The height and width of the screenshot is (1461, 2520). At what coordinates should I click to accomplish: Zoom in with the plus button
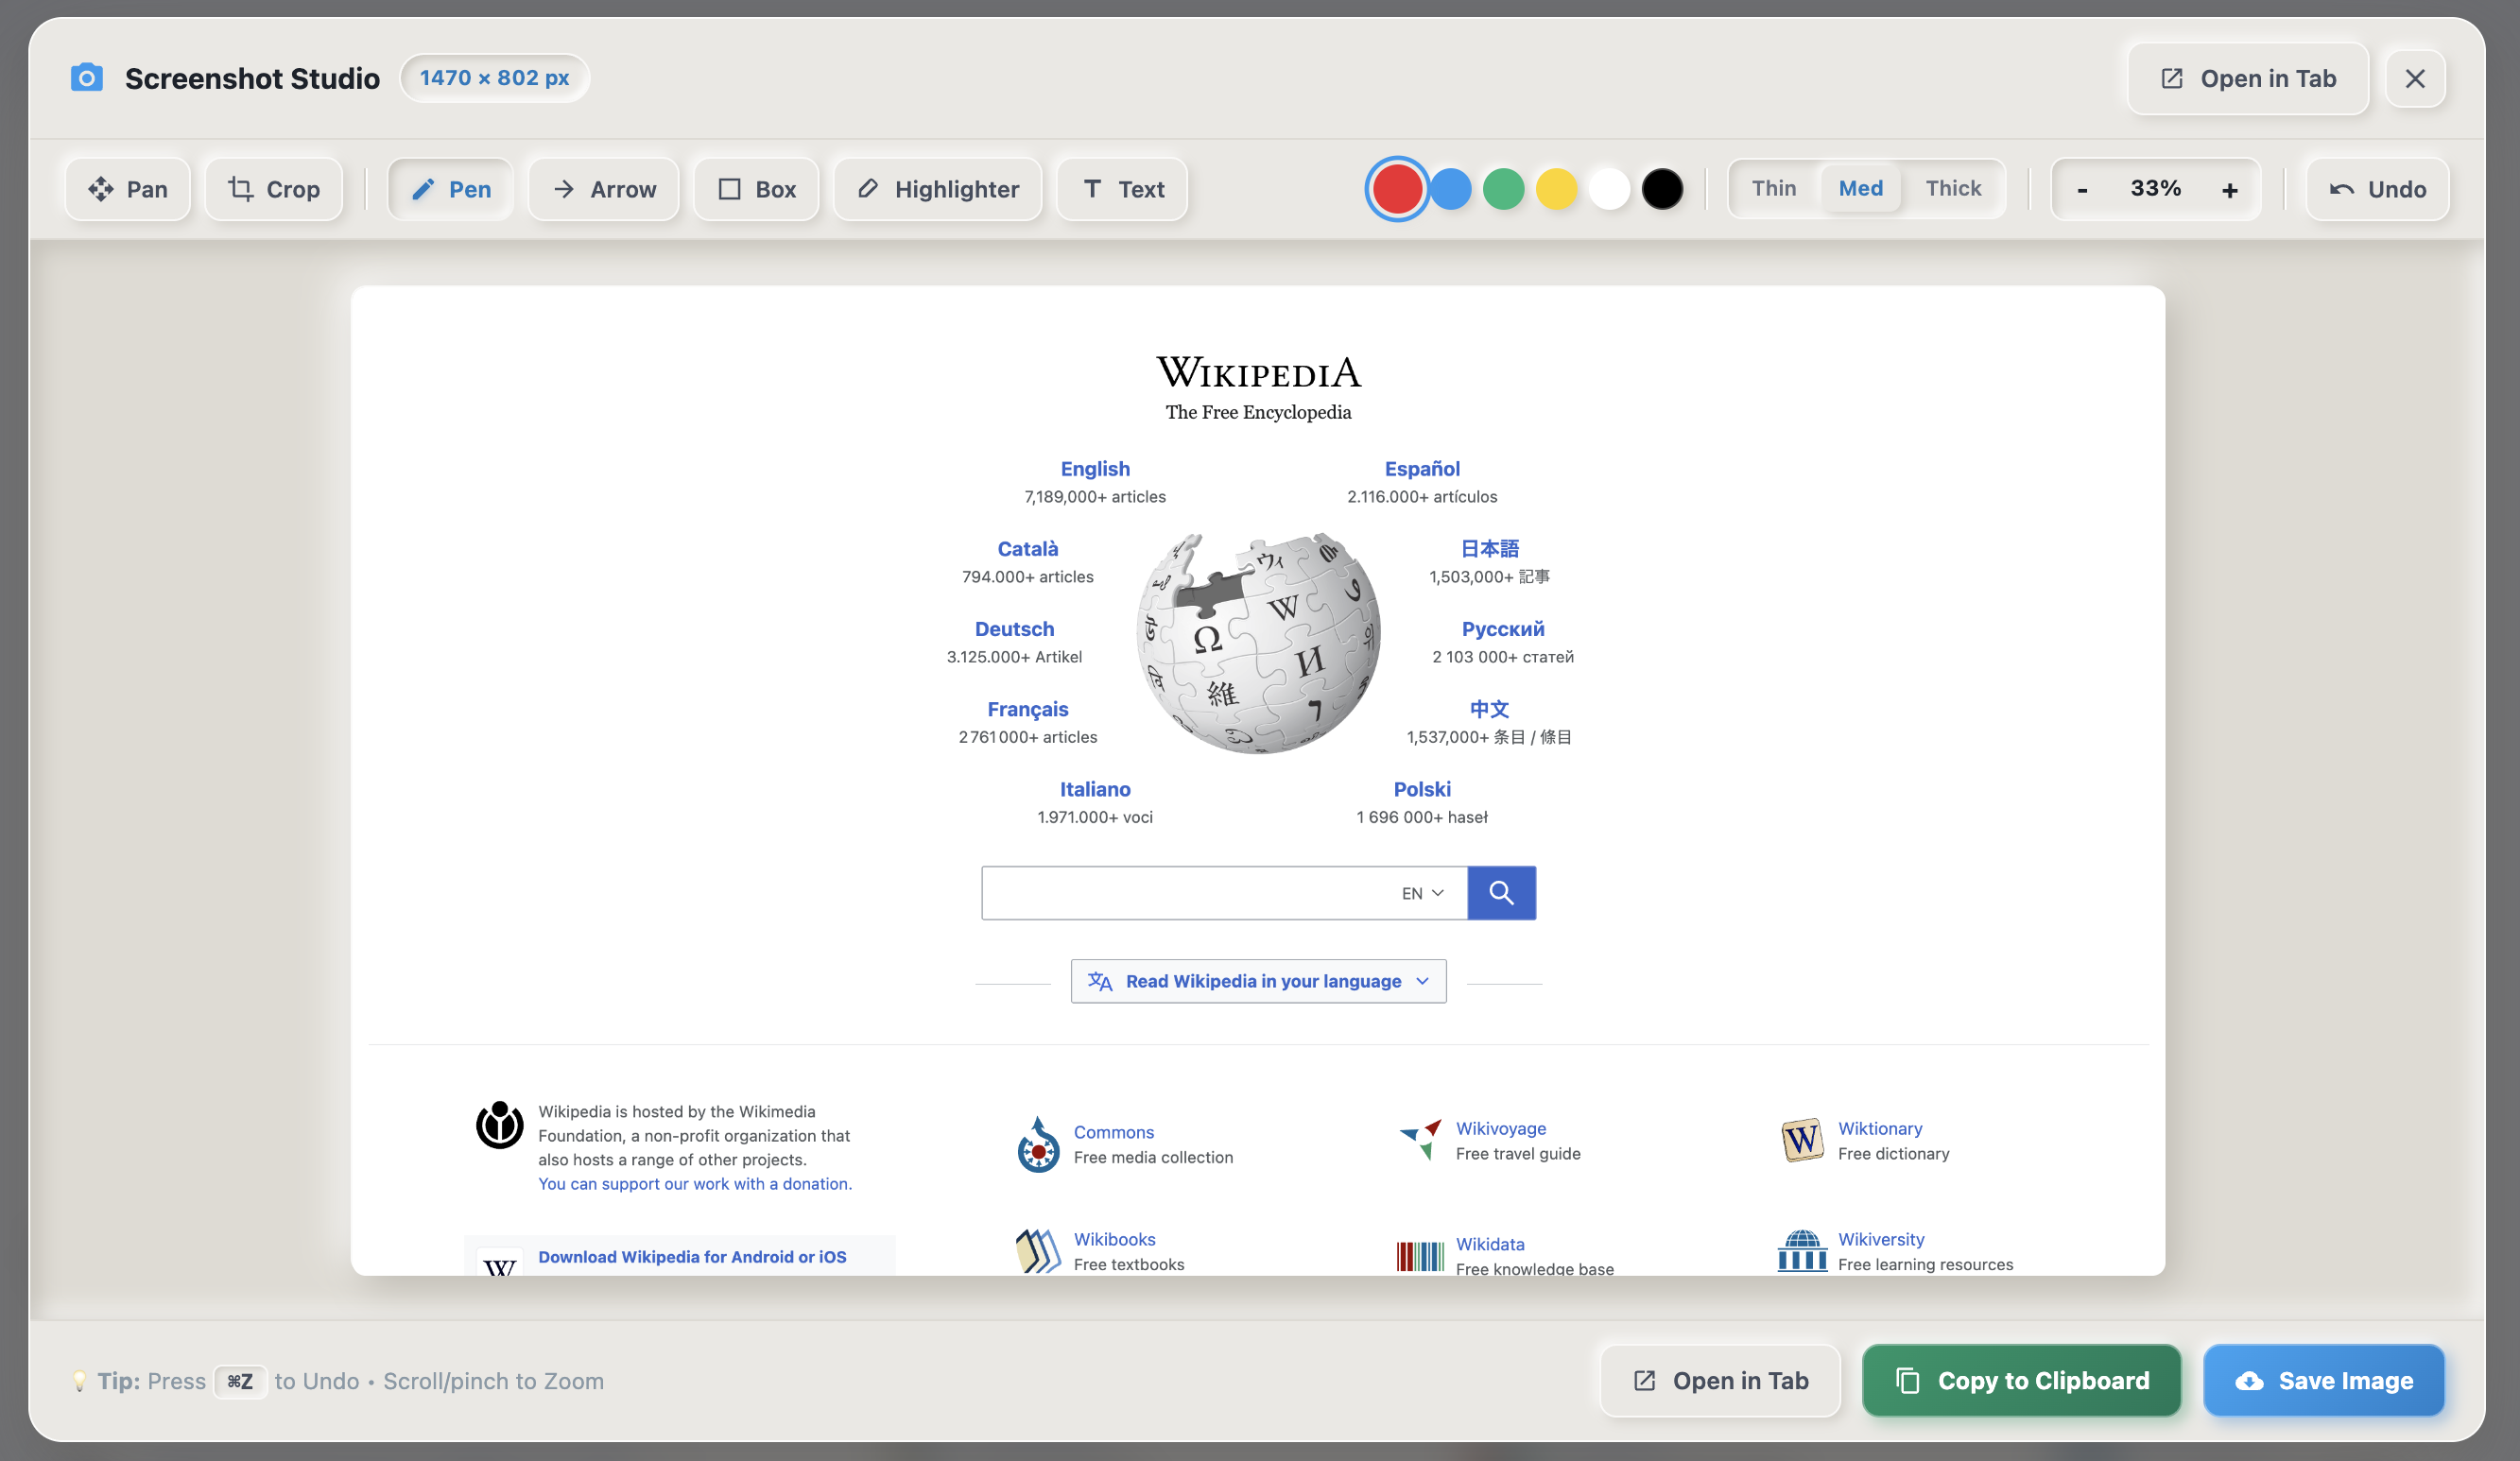(2229, 189)
